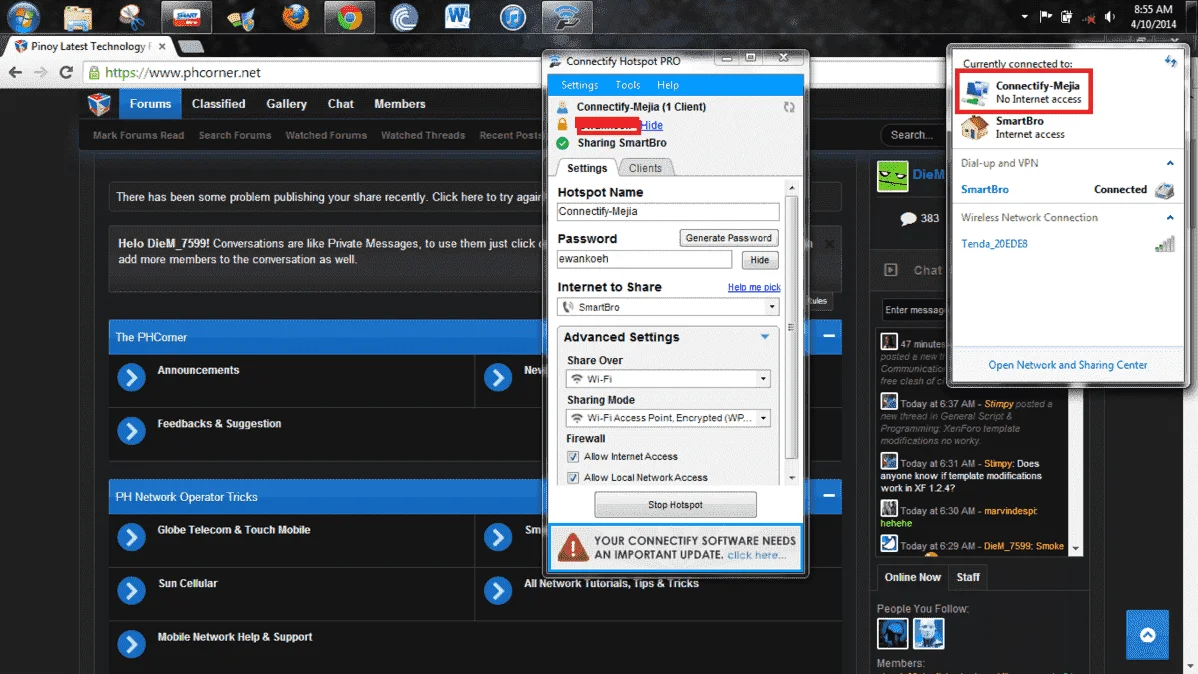Open the Action Center flag icon

coord(1045,17)
